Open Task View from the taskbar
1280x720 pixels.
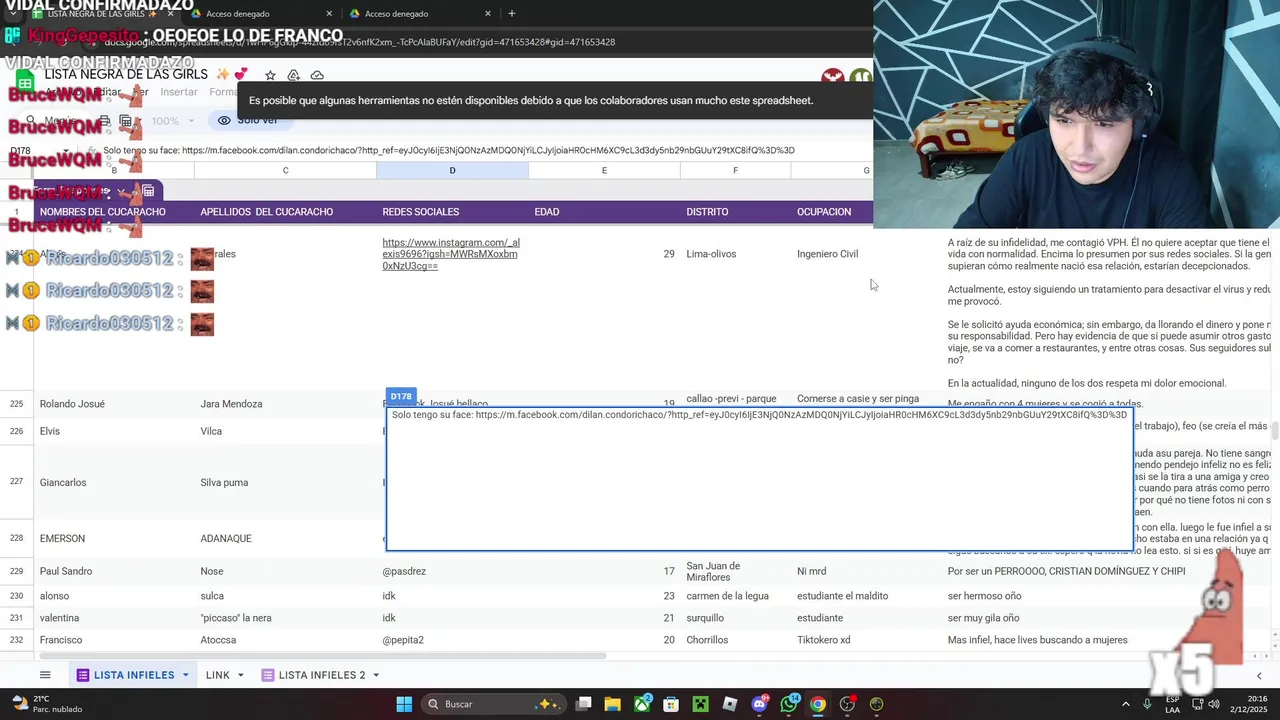[x=584, y=704]
